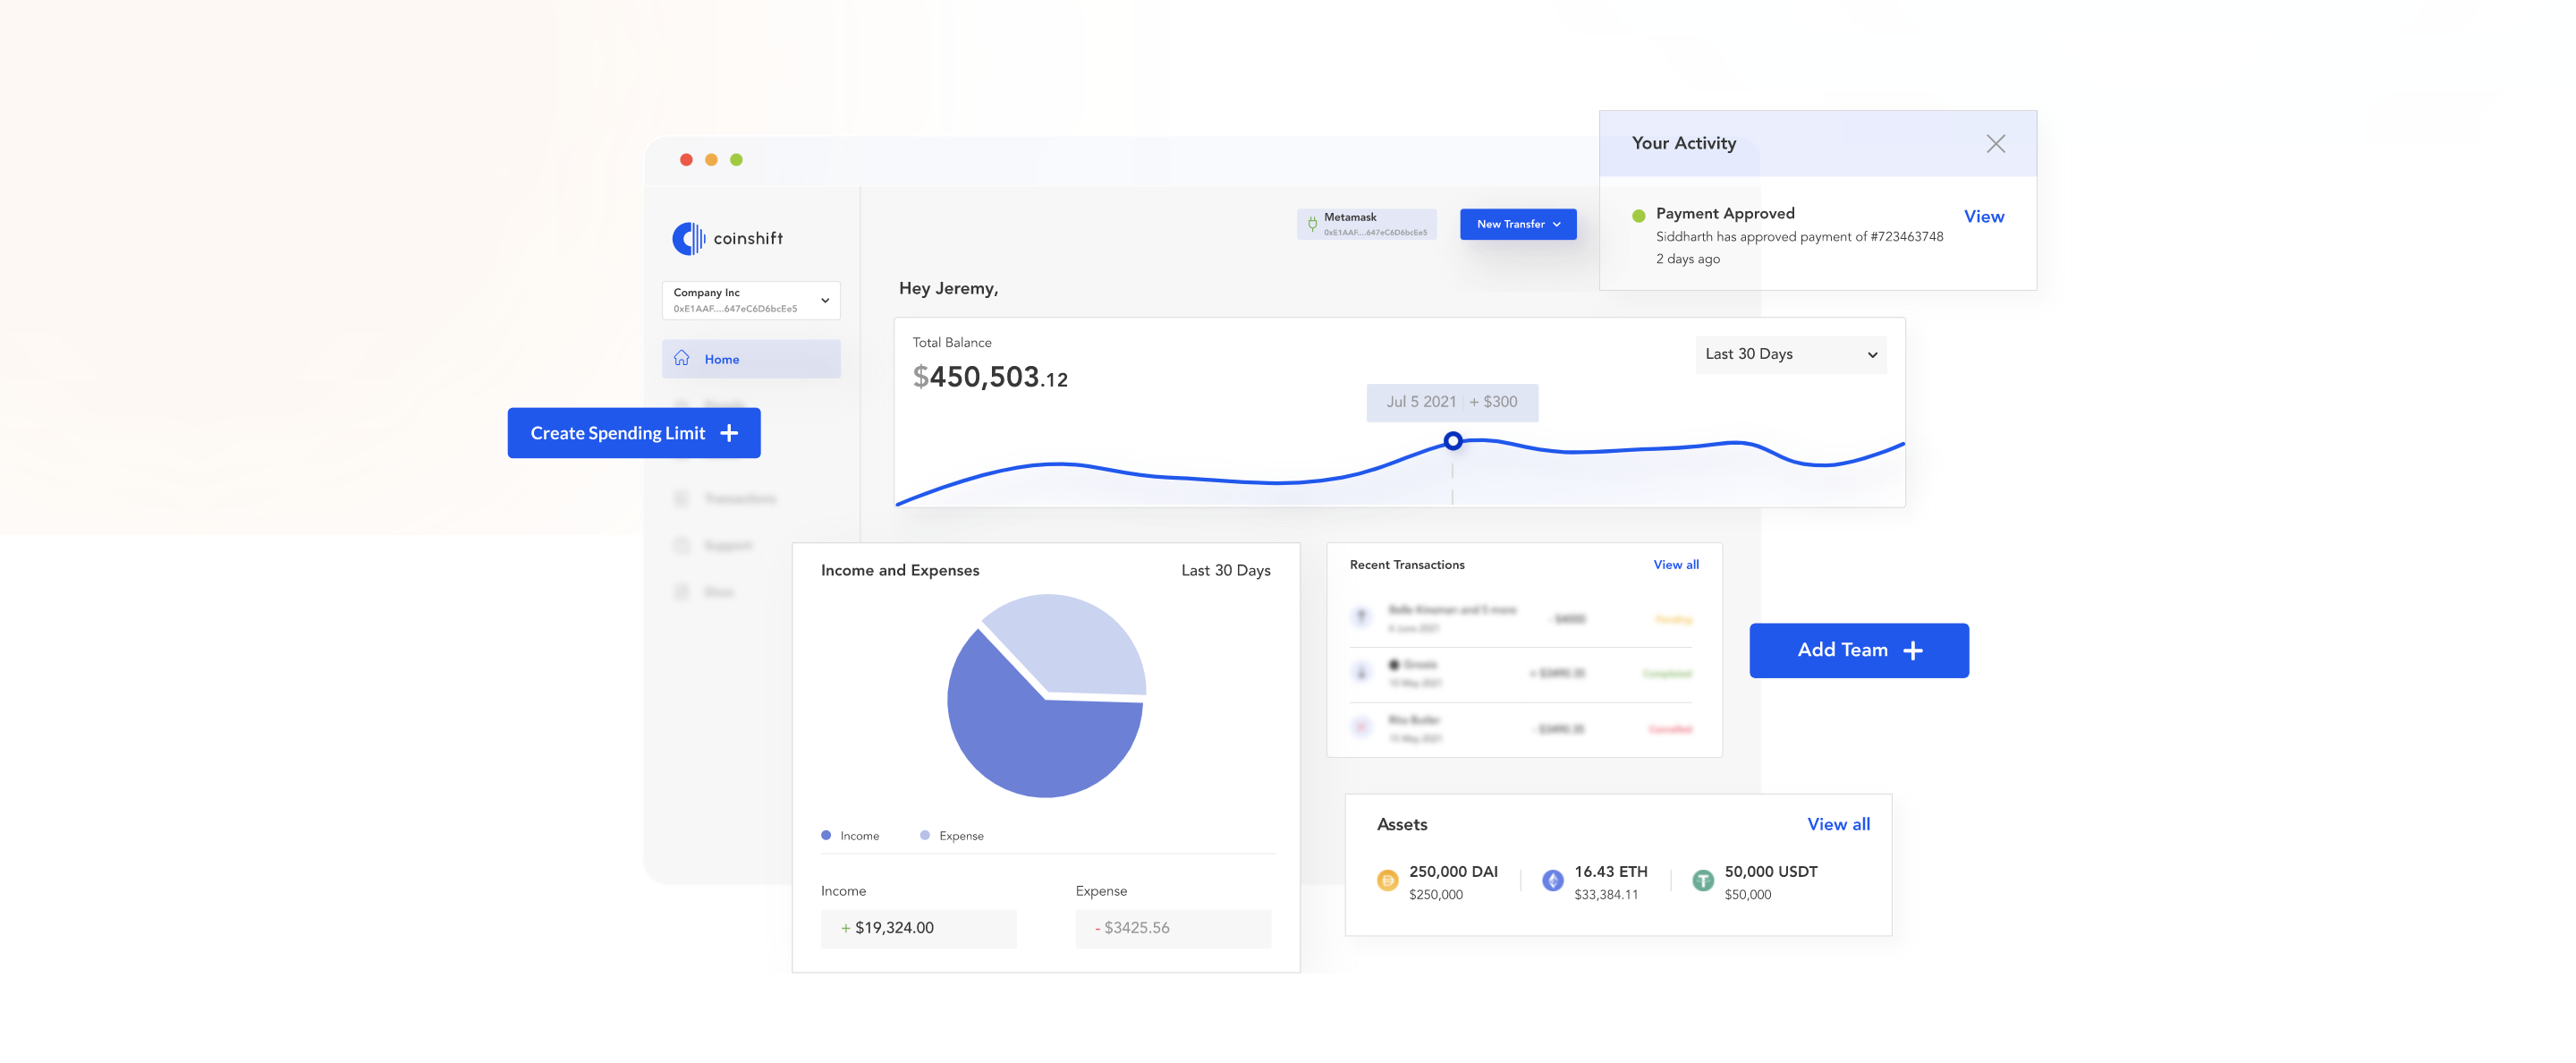The width and height of the screenshot is (2576, 1063).
Task: Select the Metamask wallet address chip
Action: [x=1366, y=224]
